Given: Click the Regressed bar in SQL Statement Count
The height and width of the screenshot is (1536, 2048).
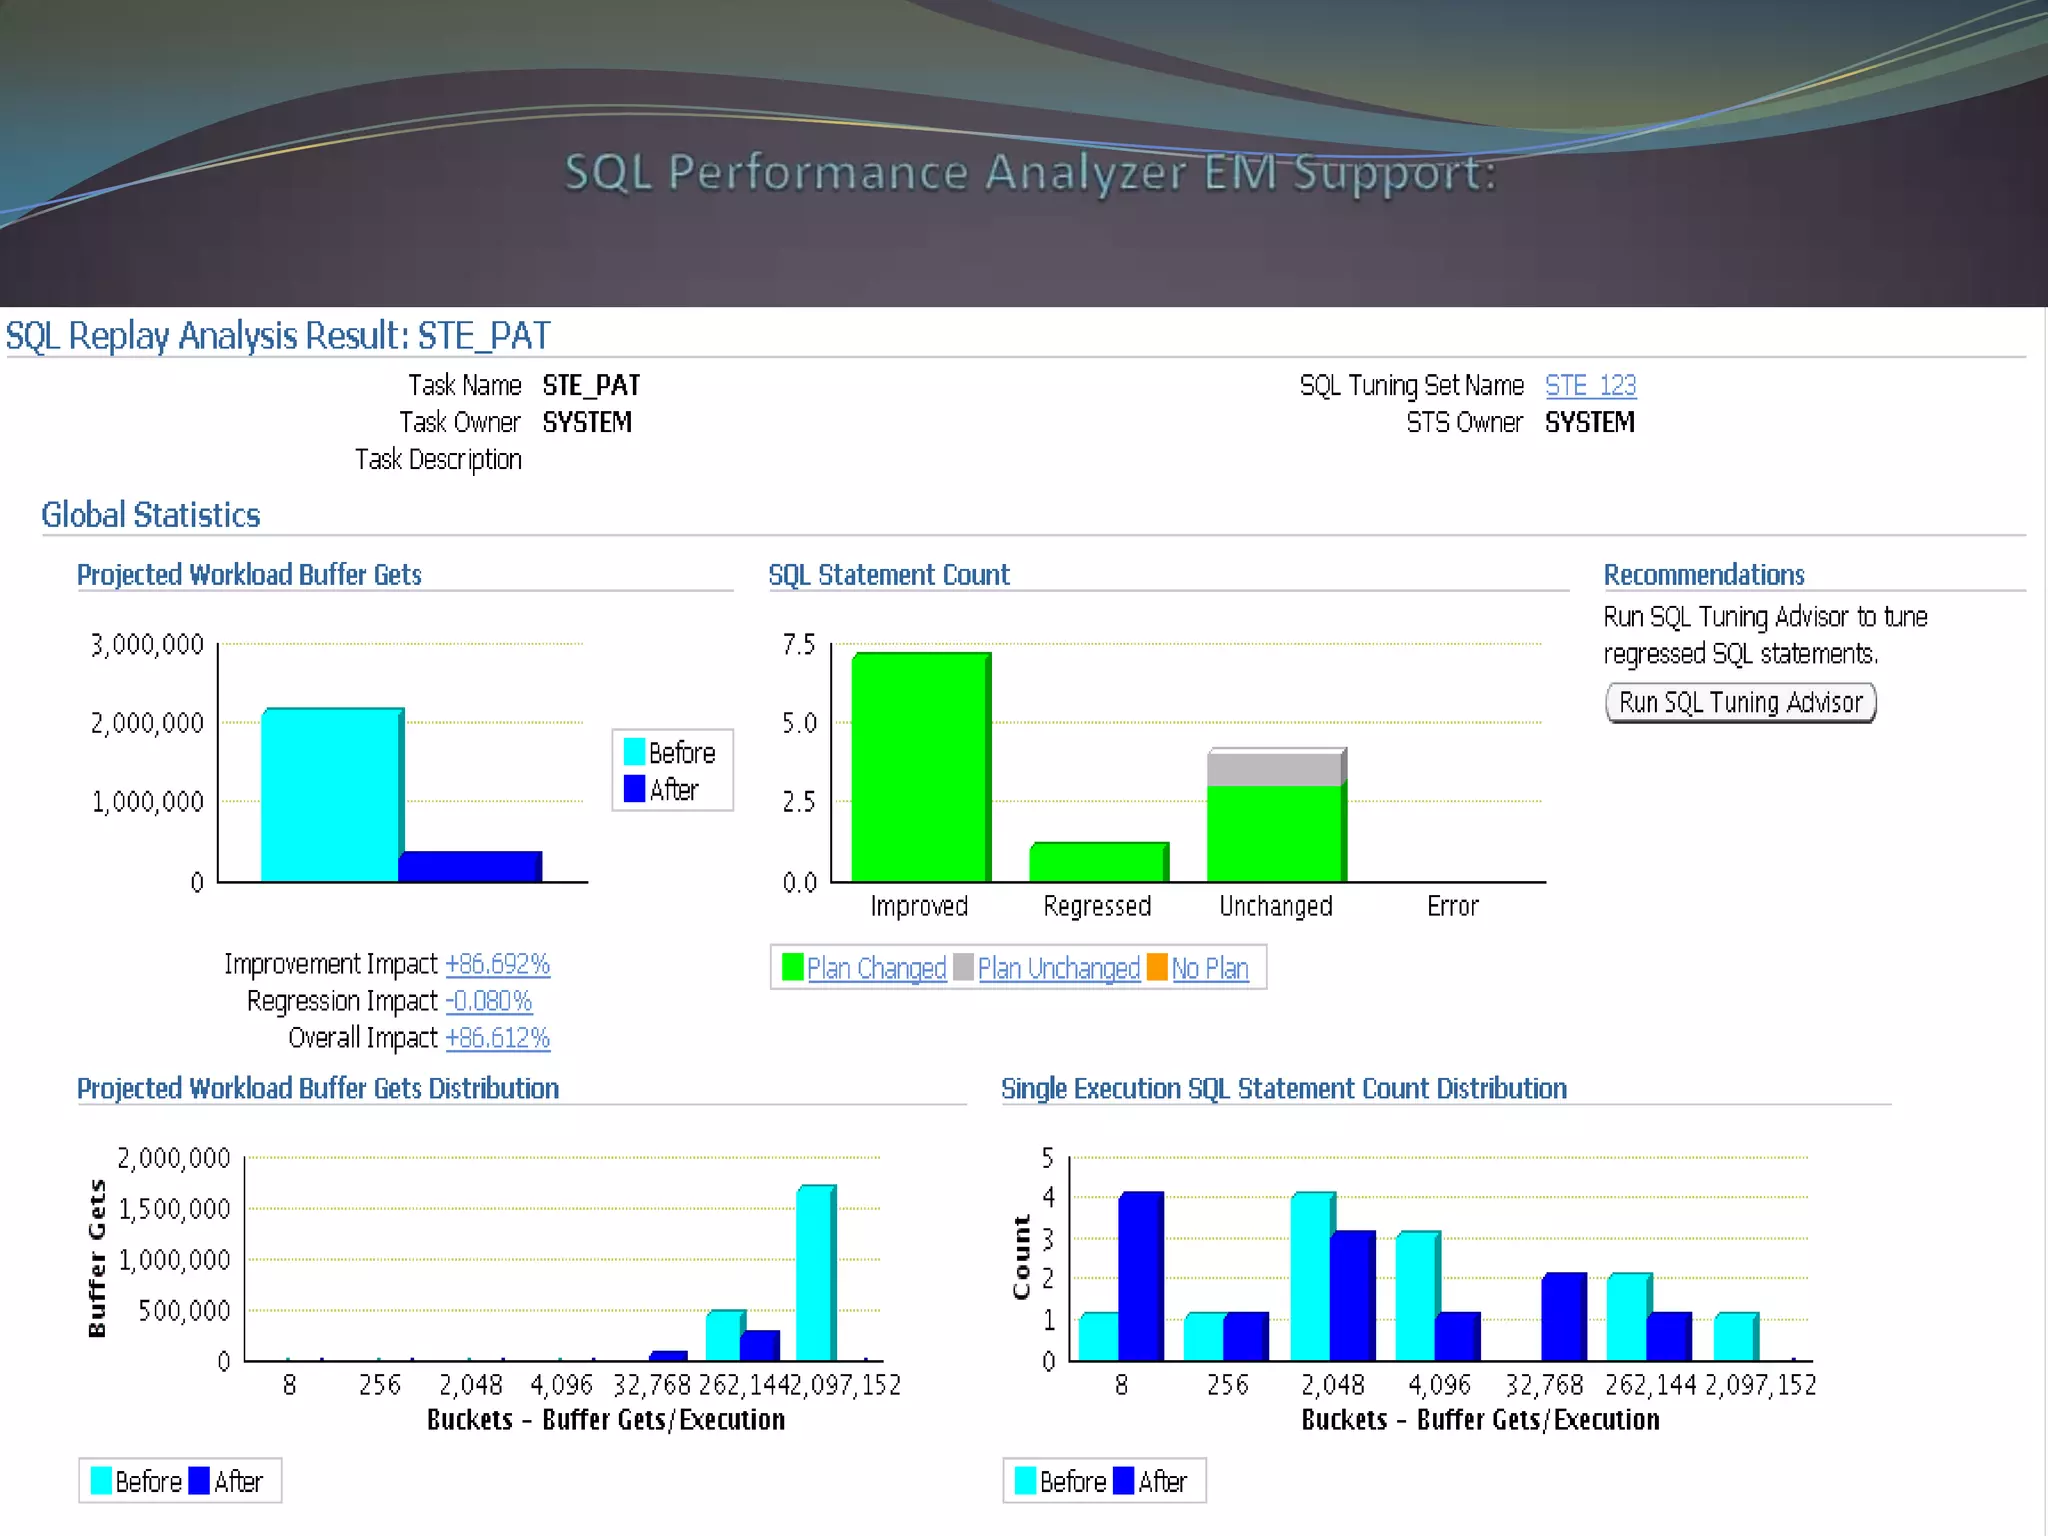Looking at the screenshot, I should (x=1097, y=862).
